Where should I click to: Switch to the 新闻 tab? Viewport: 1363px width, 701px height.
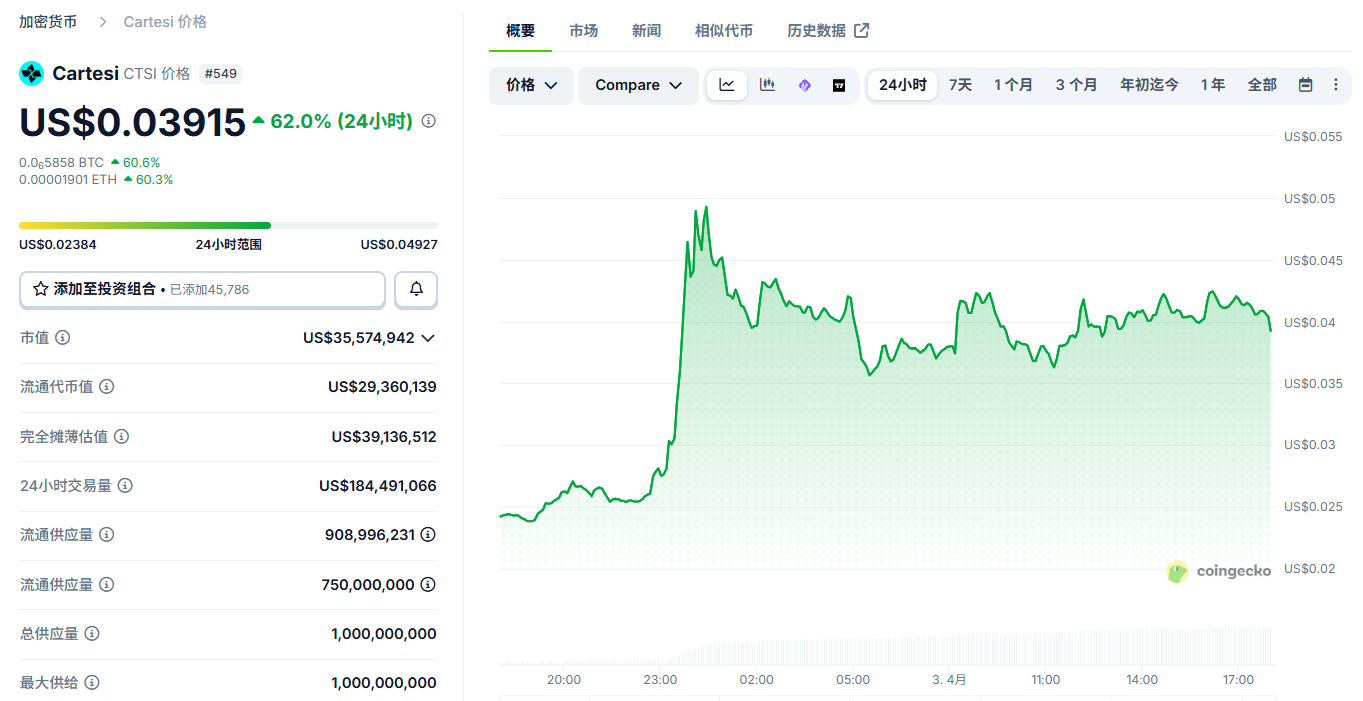(646, 30)
